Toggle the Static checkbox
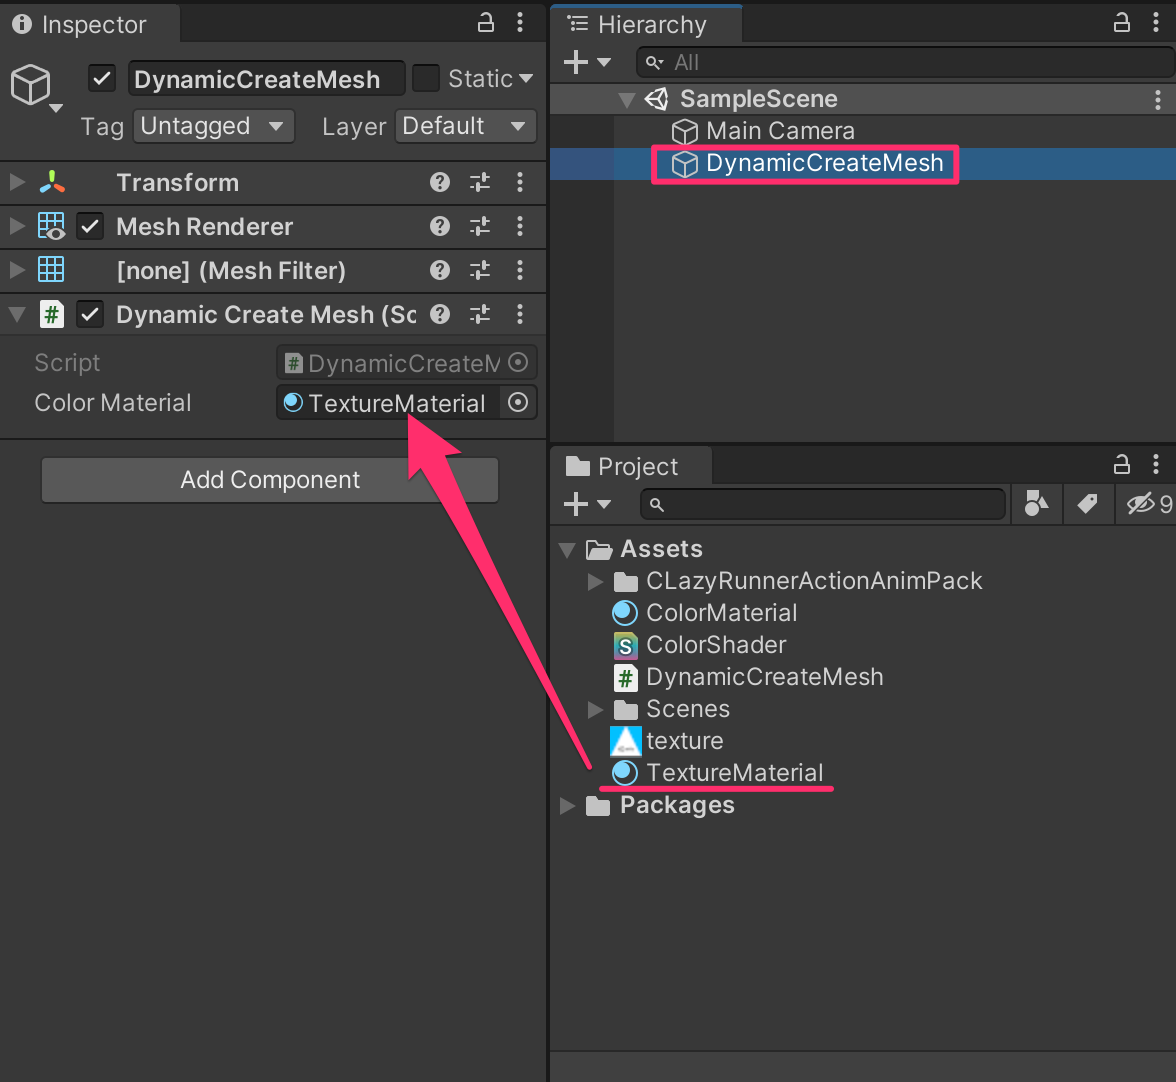Image resolution: width=1176 pixels, height=1082 pixels. click(425, 78)
